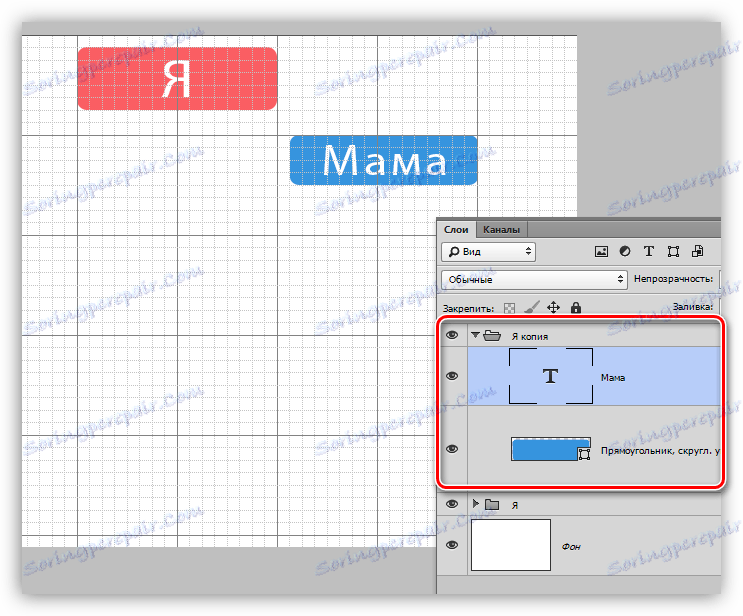Viewport: 743px width, 616px height.
Task: Click 'Прямоугольник, скругл.' layer name
Action: coord(660,451)
